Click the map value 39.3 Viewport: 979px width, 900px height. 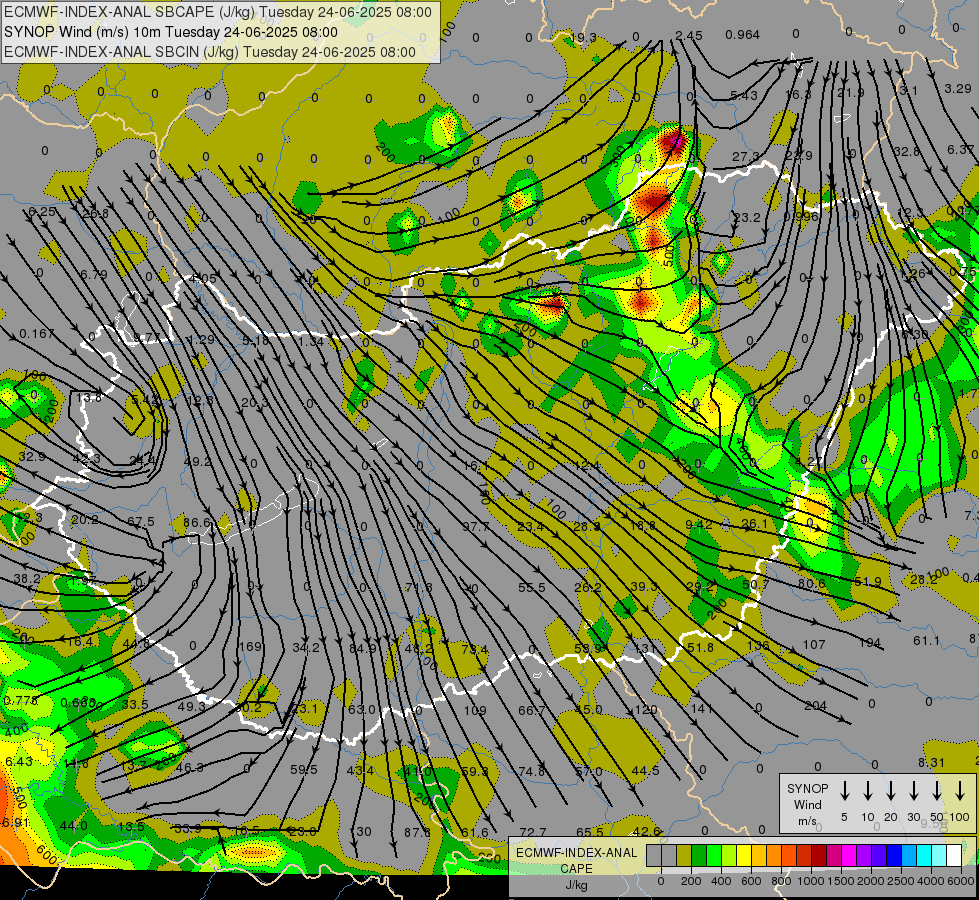[644, 586]
